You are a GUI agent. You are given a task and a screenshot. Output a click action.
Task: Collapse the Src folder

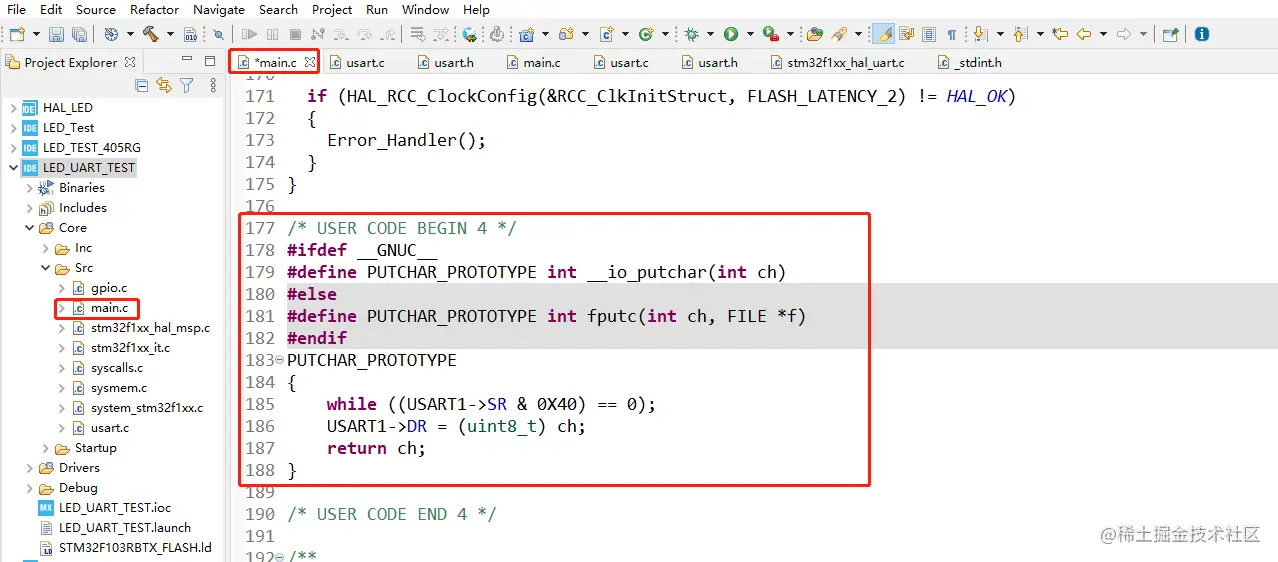point(45,268)
